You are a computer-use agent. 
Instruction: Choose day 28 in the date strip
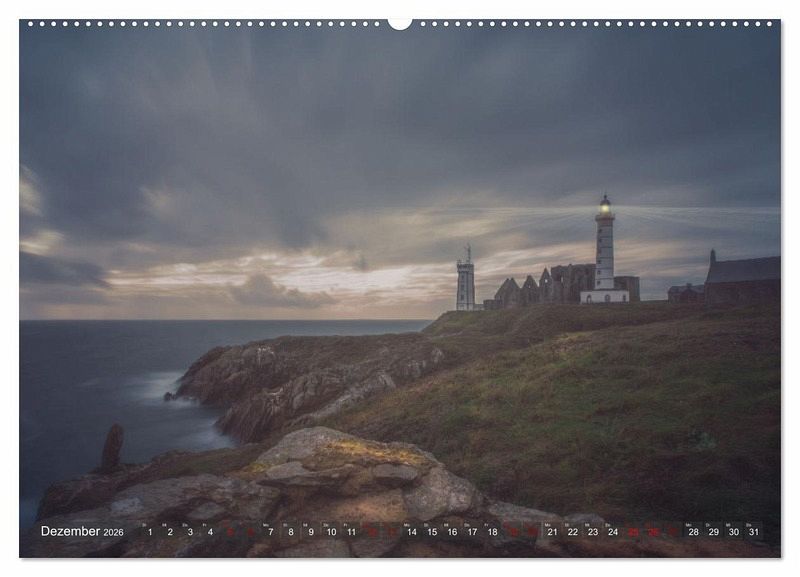tap(693, 532)
